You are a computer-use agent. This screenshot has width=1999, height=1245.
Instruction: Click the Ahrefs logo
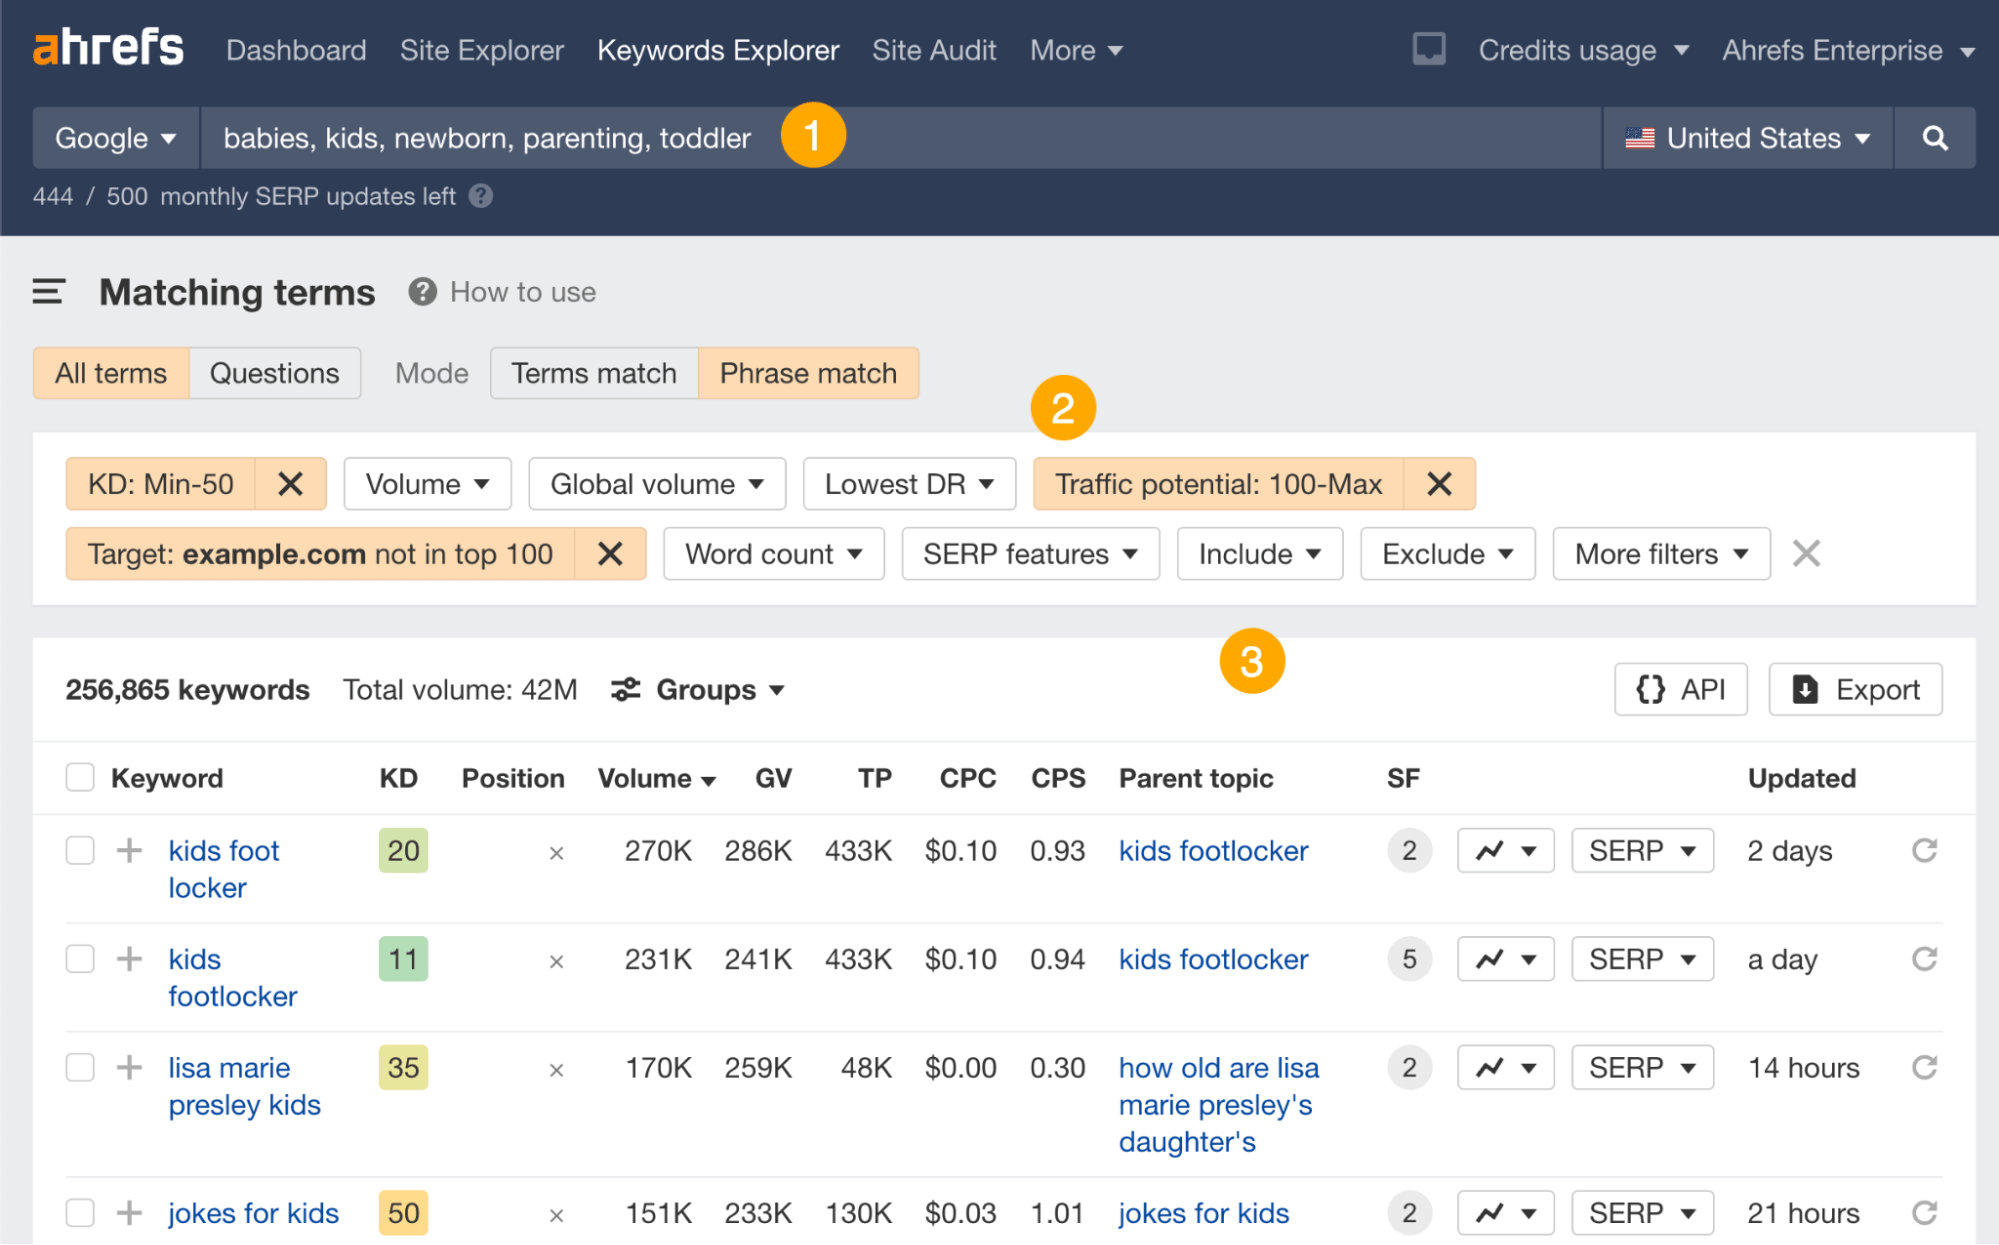[x=108, y=47]
